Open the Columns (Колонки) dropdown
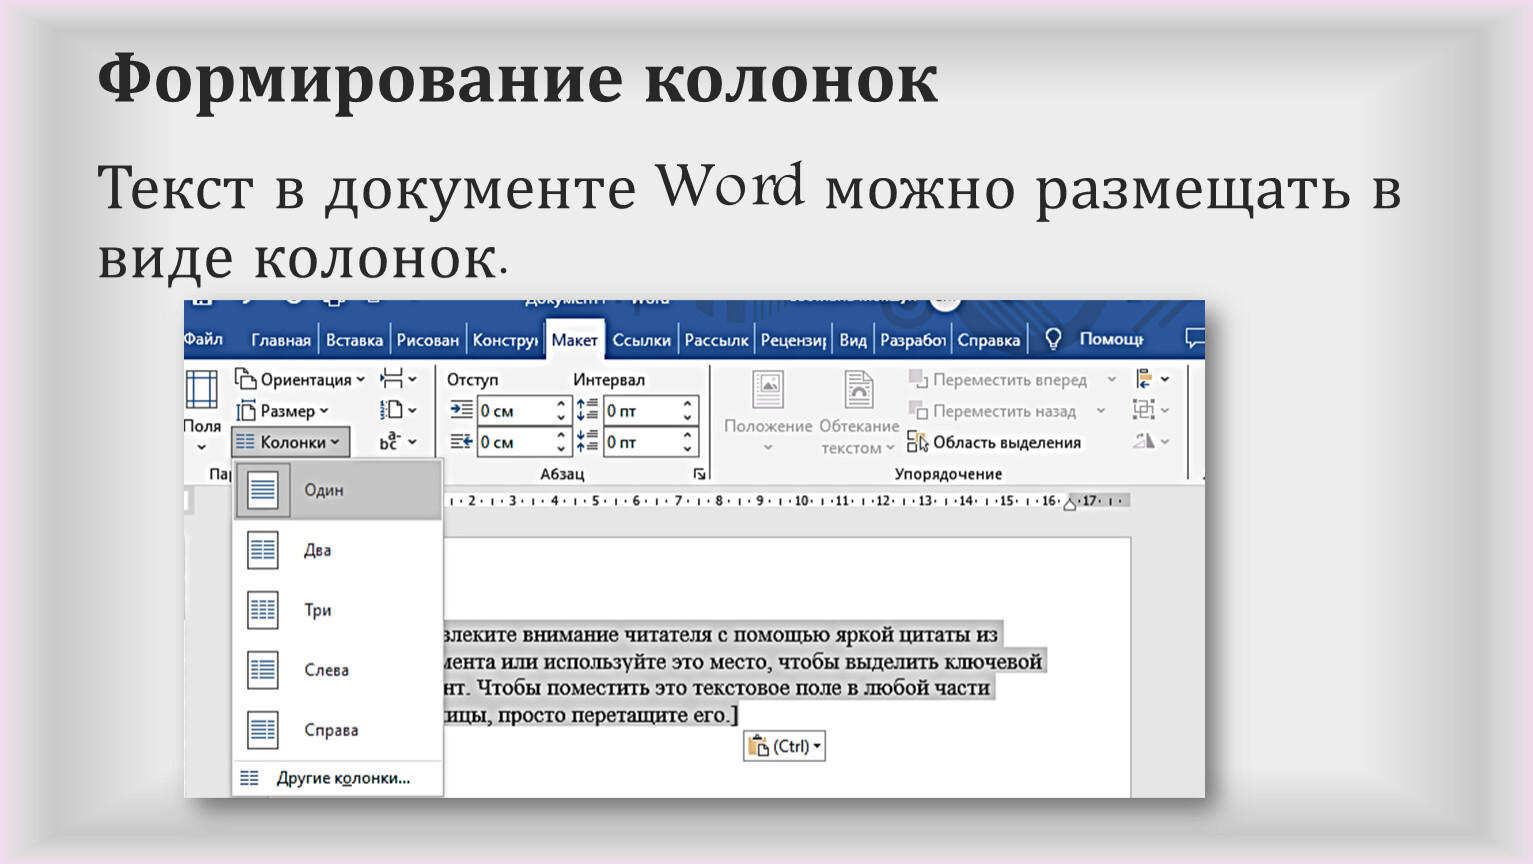This screenshot has width=1533, height=864. click(x=291, y=442)
